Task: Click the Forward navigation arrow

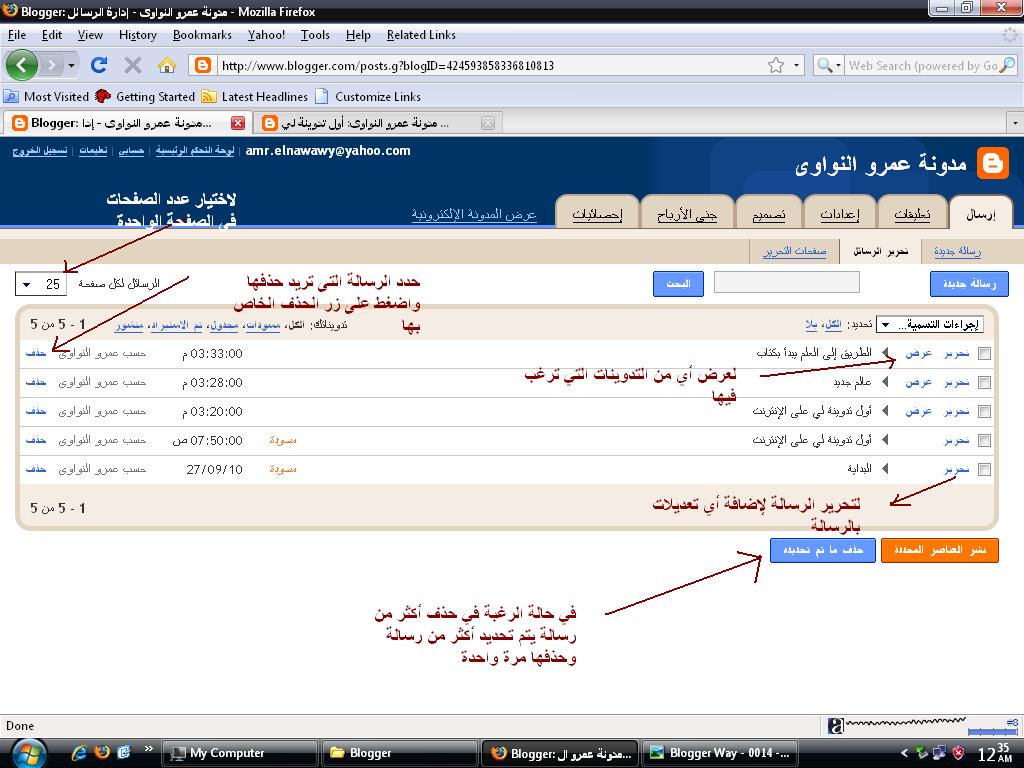Action: pyautogui.click(x=52, y=65)
